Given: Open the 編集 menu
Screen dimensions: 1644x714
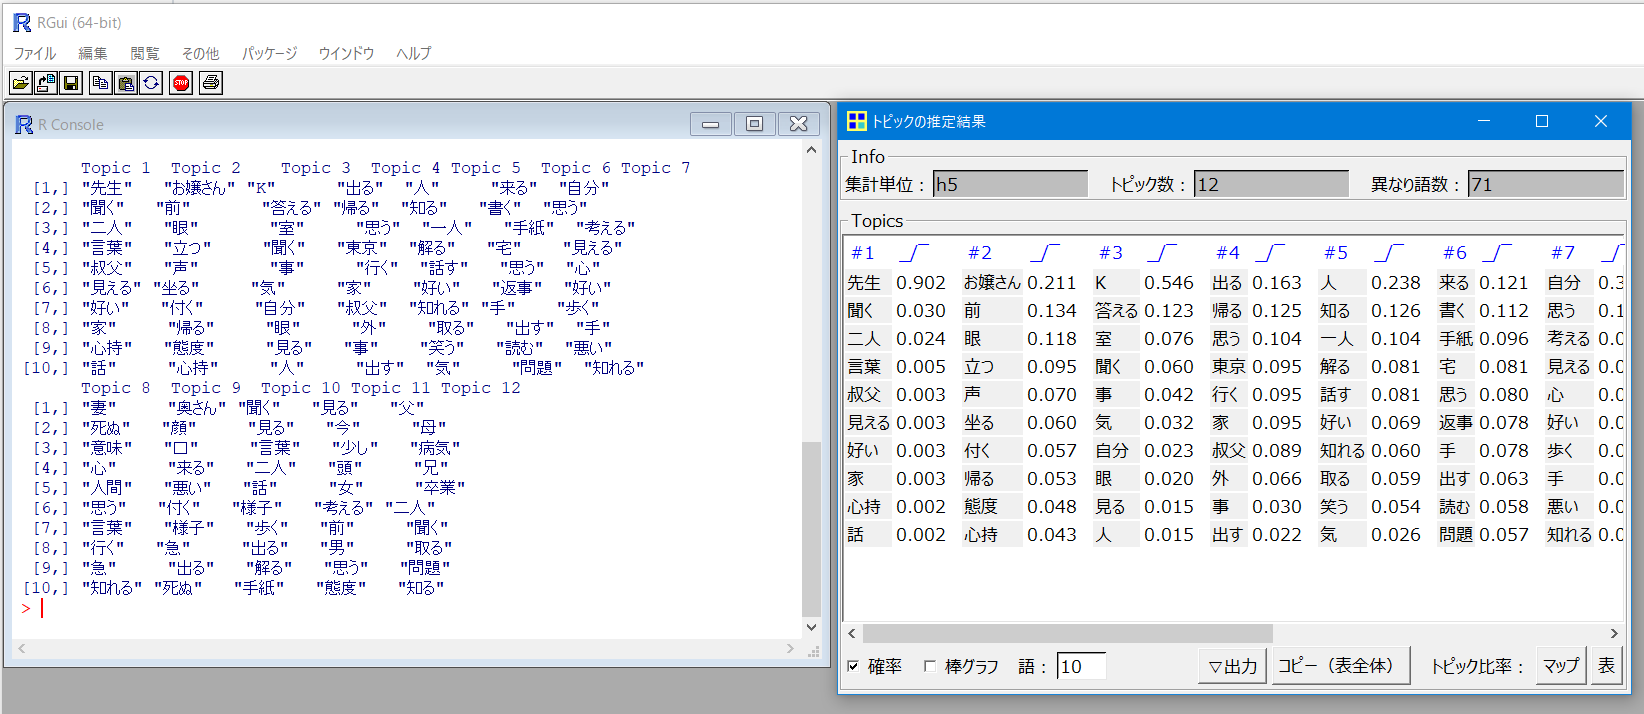Looking at the screenshot, I should pyautogui.click(x=93, y=53).
